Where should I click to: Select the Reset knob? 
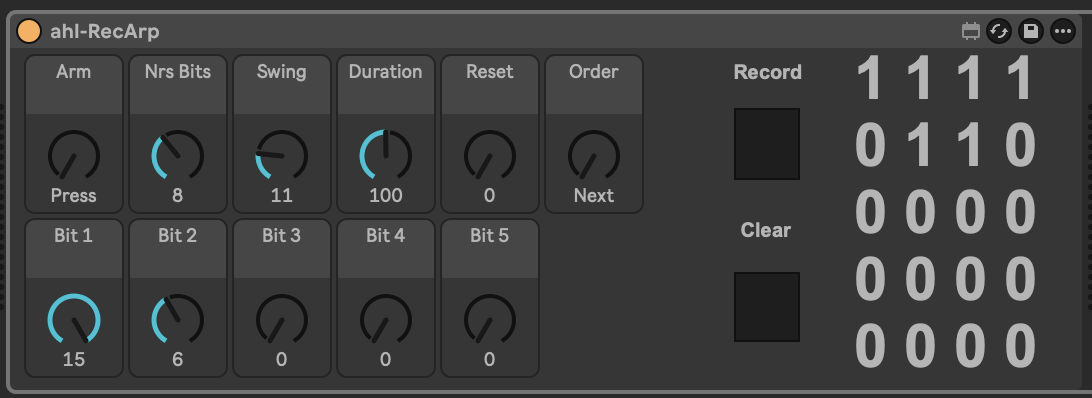tap(490, 155)
